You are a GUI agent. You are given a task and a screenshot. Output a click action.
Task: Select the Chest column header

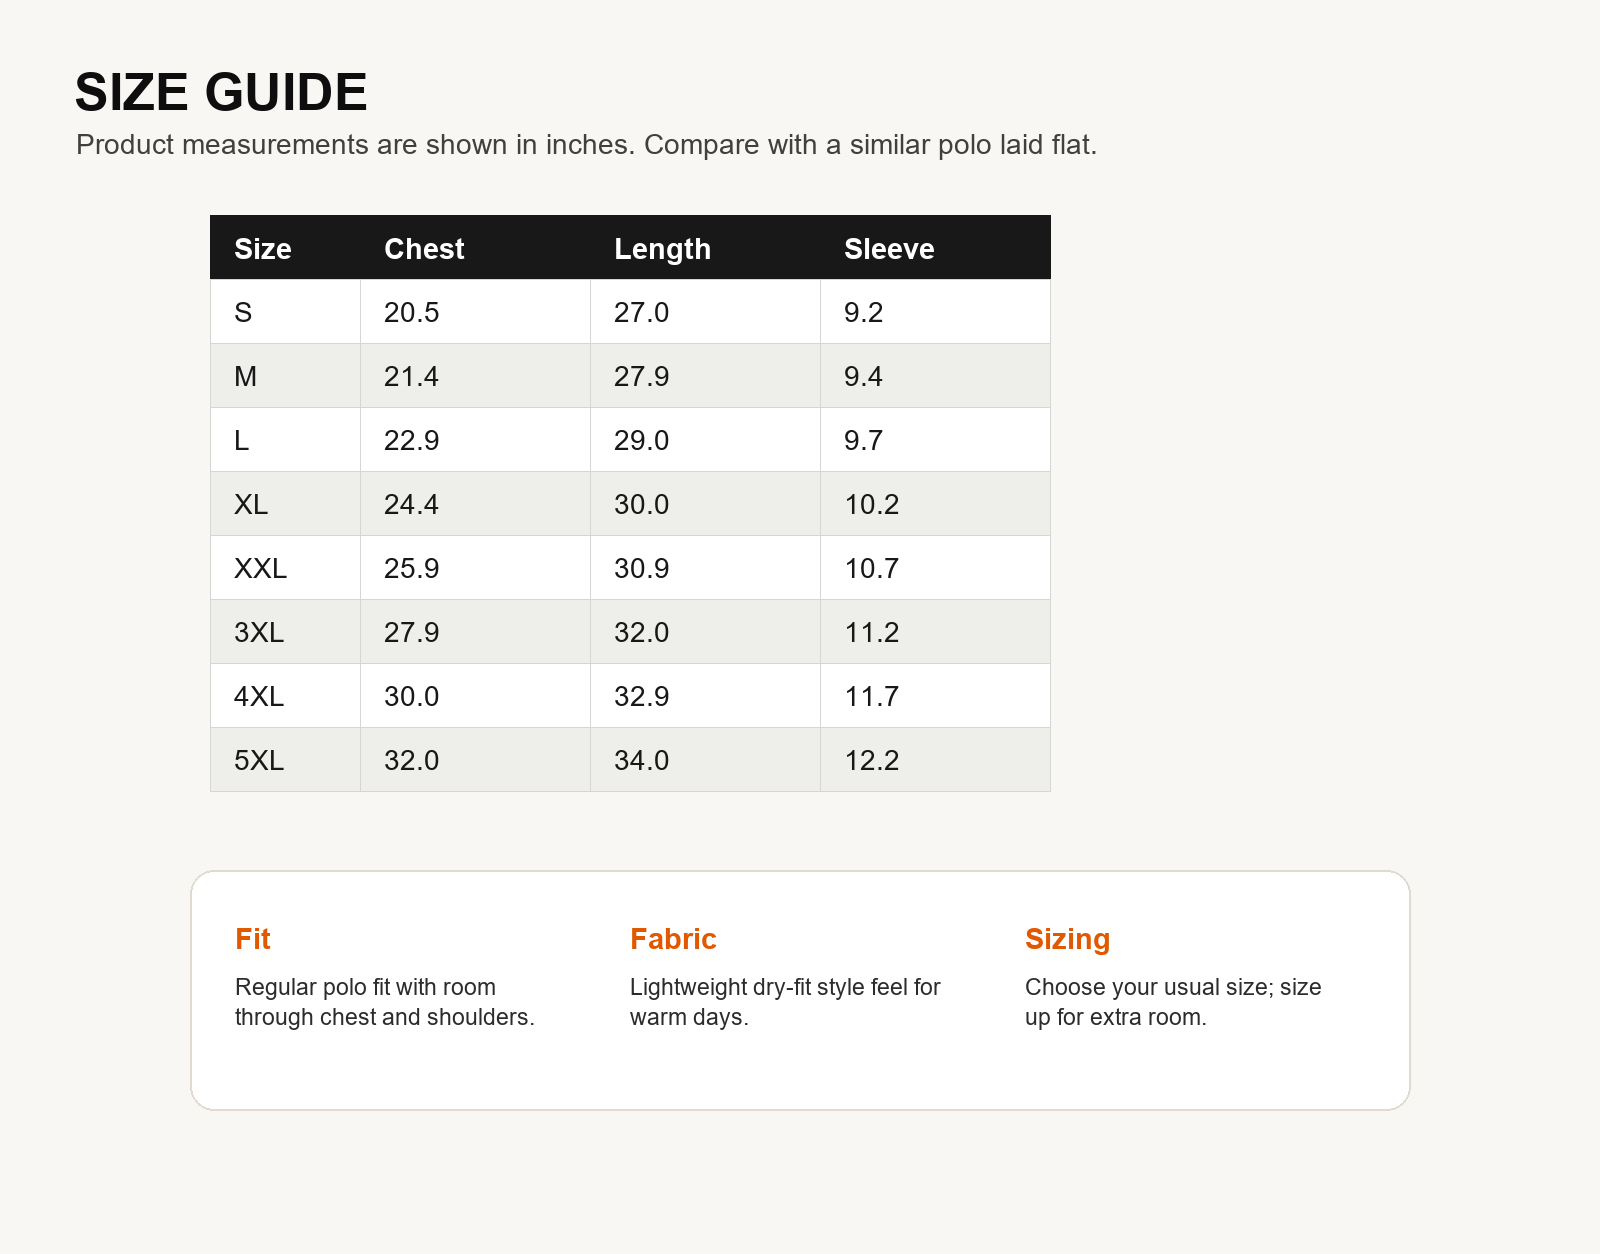[x=424, y=248]
